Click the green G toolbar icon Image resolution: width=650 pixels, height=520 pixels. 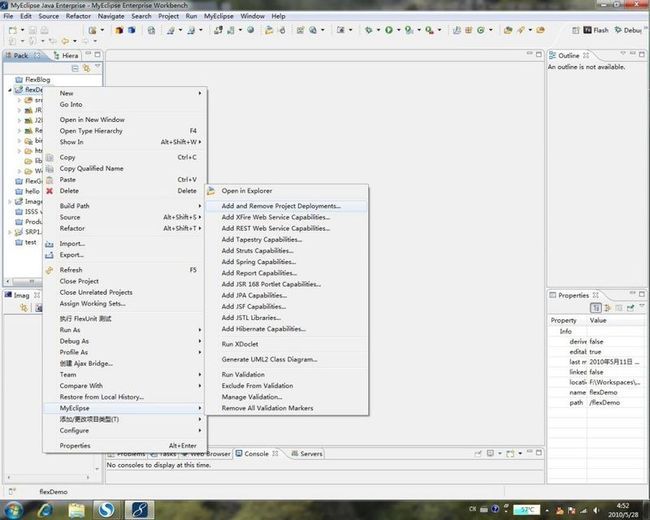481,30
